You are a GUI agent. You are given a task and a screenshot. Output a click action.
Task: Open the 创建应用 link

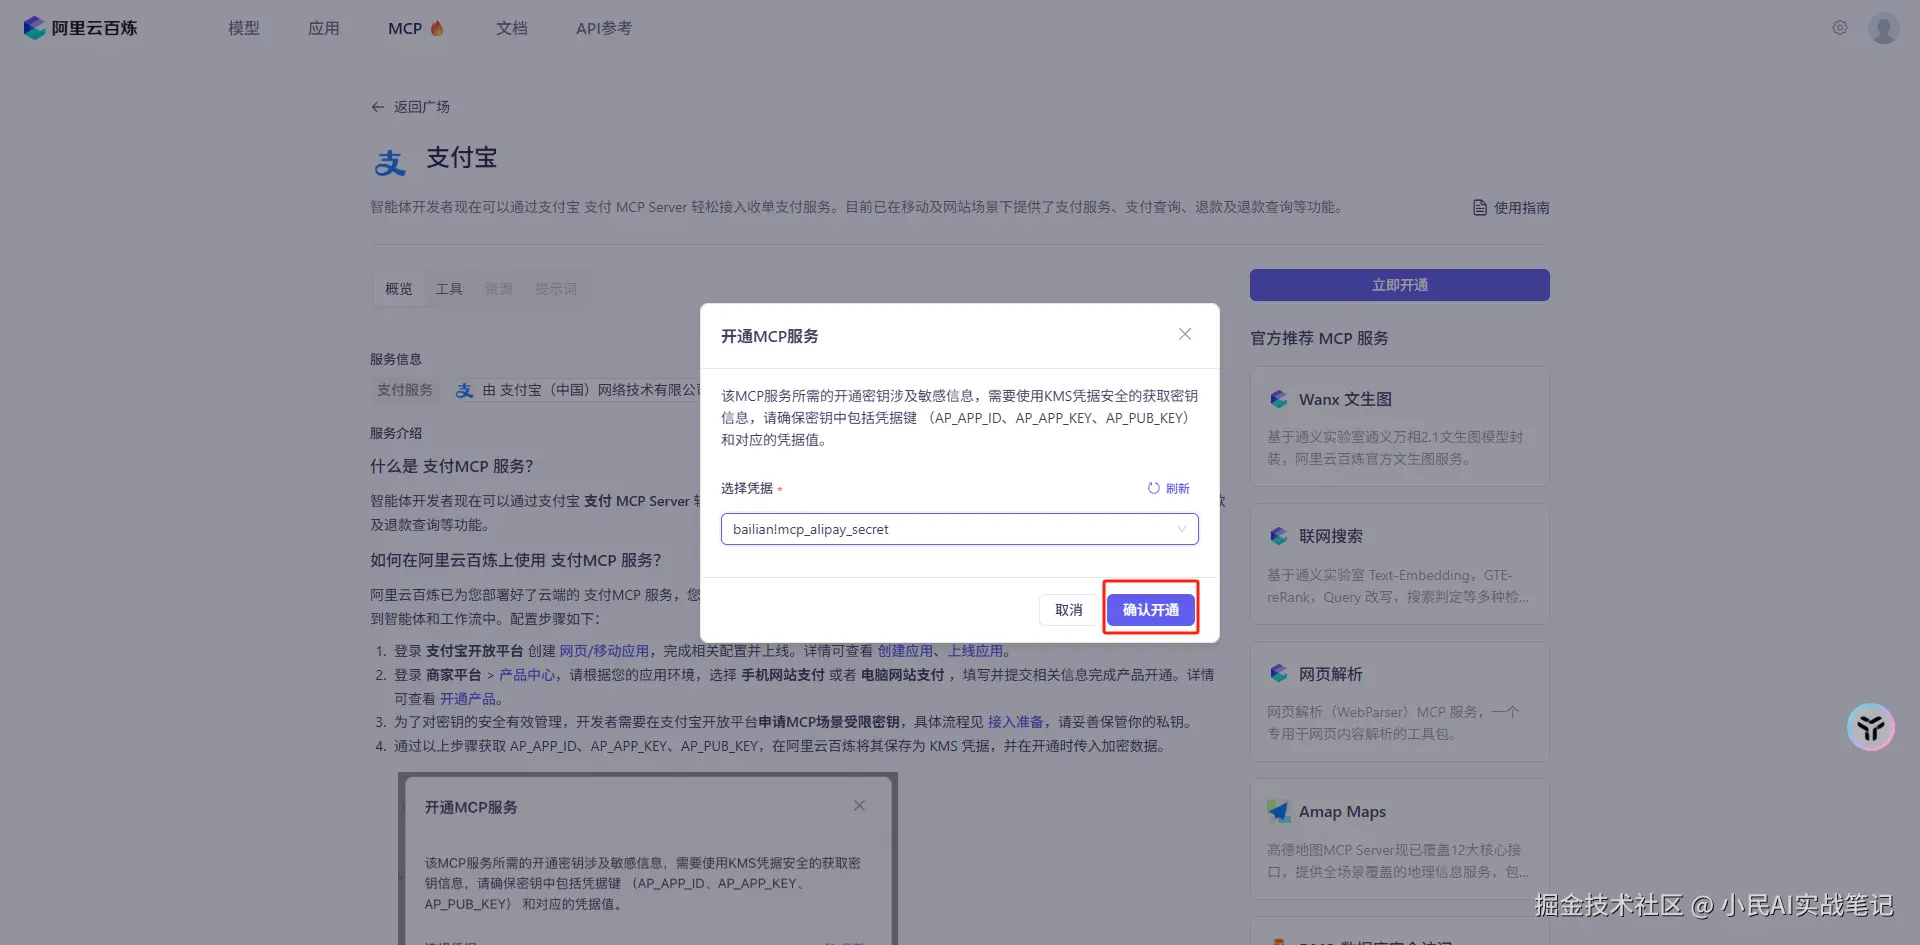click(x=905, y=651)
